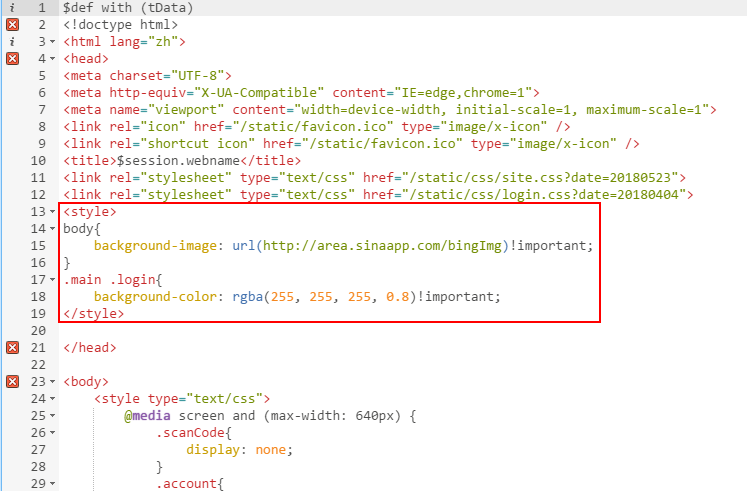Image resolution: width=747 pixels, height=491 pixels.
Task: Click the error marker beside line 4
Action: click(12, 59)
